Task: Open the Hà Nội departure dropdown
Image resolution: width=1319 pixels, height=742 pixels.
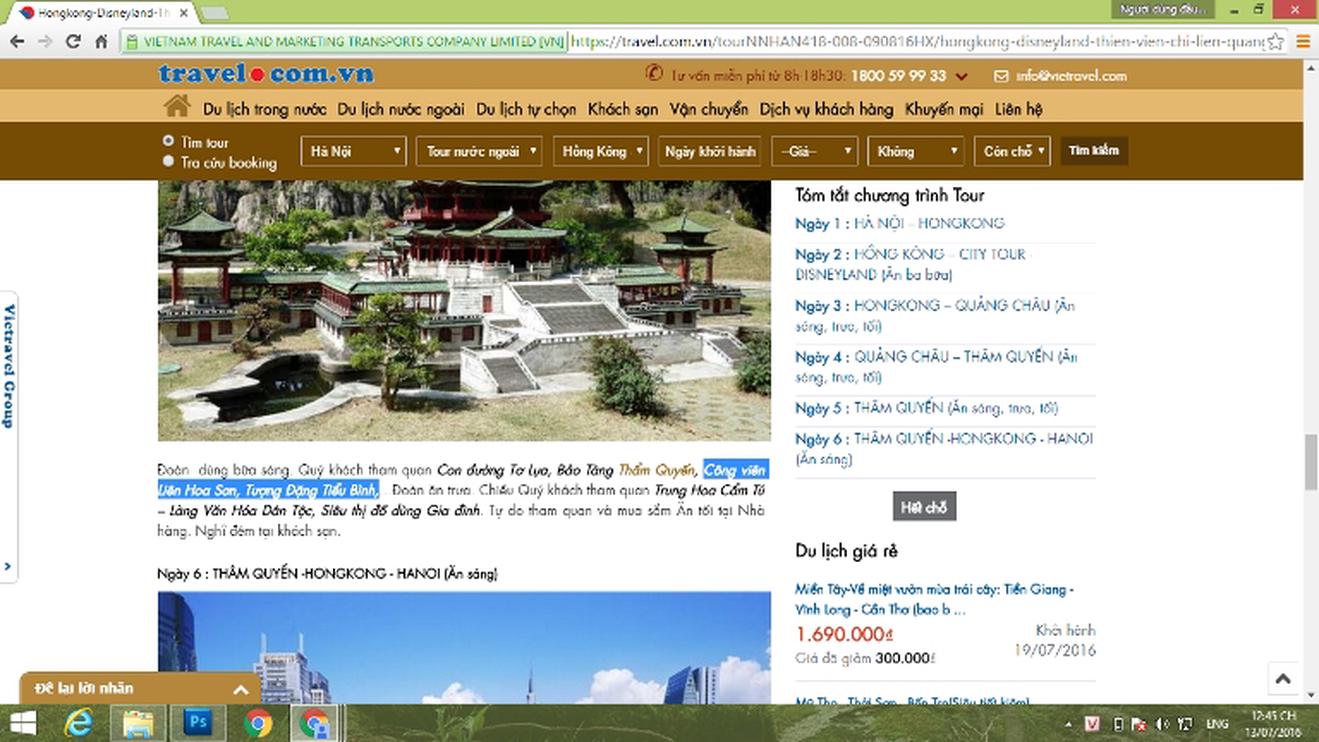Action: point(354,151)
